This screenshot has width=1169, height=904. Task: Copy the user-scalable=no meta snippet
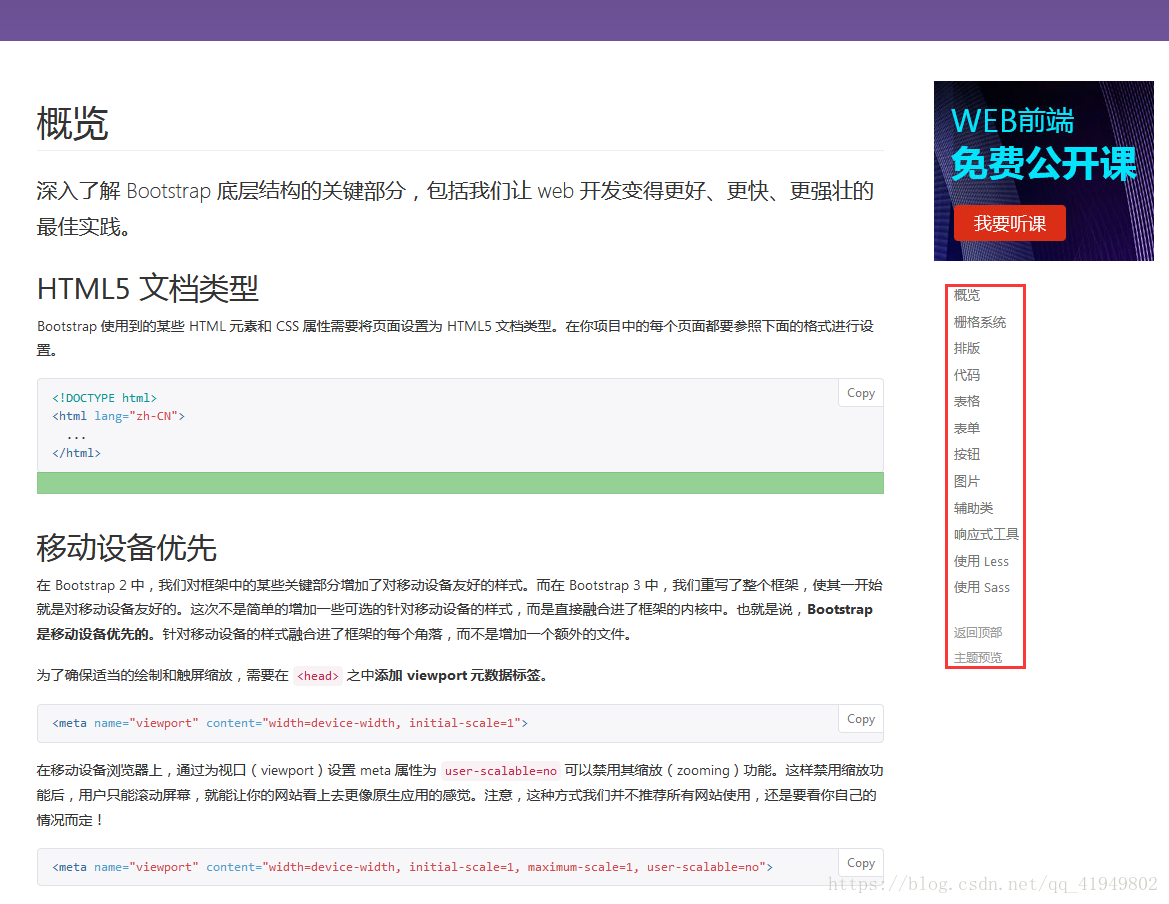(x=859, y=862)
